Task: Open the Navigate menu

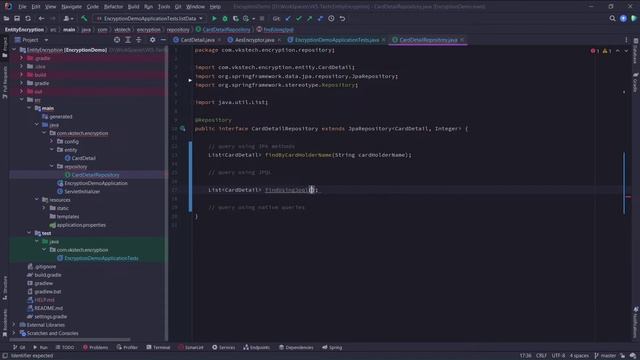Action: [71, 7]
